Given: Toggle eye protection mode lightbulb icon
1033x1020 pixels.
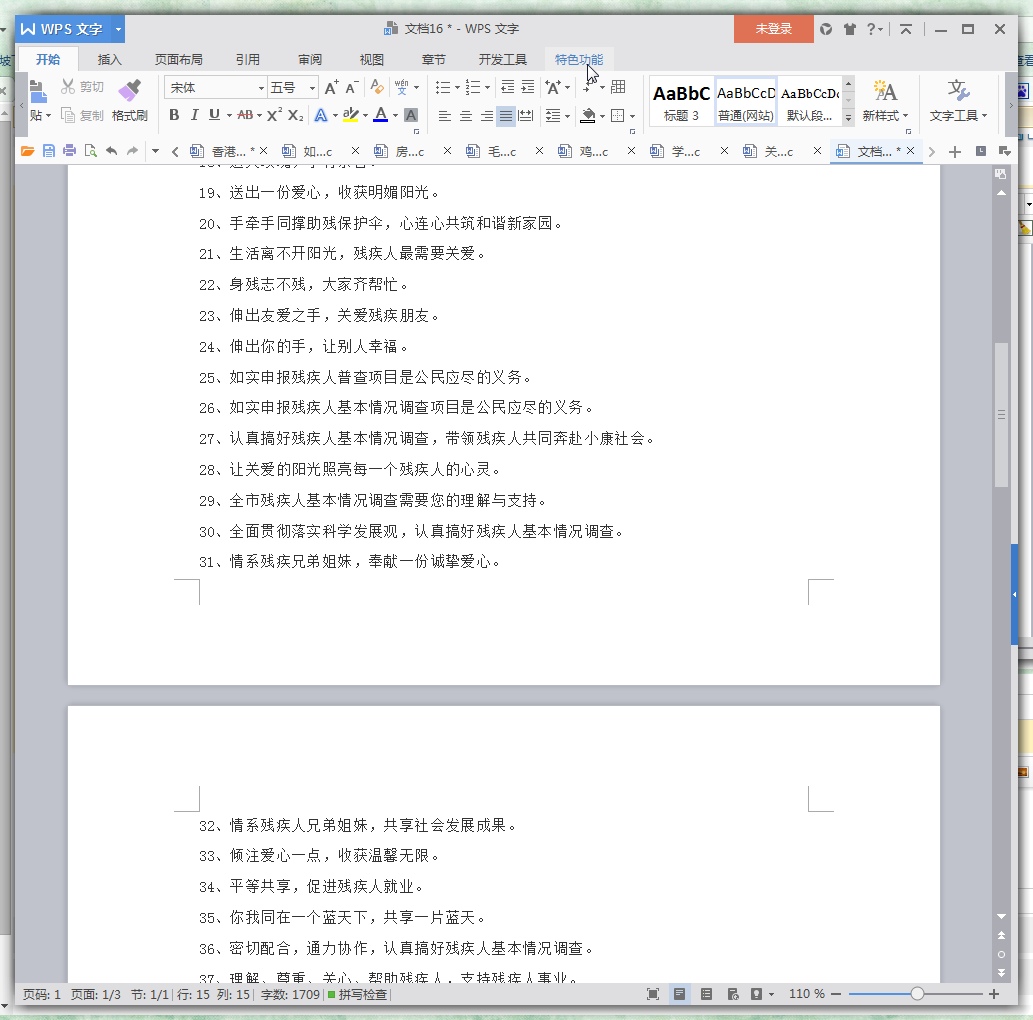Looking at the screenshot, I should 757,994.
